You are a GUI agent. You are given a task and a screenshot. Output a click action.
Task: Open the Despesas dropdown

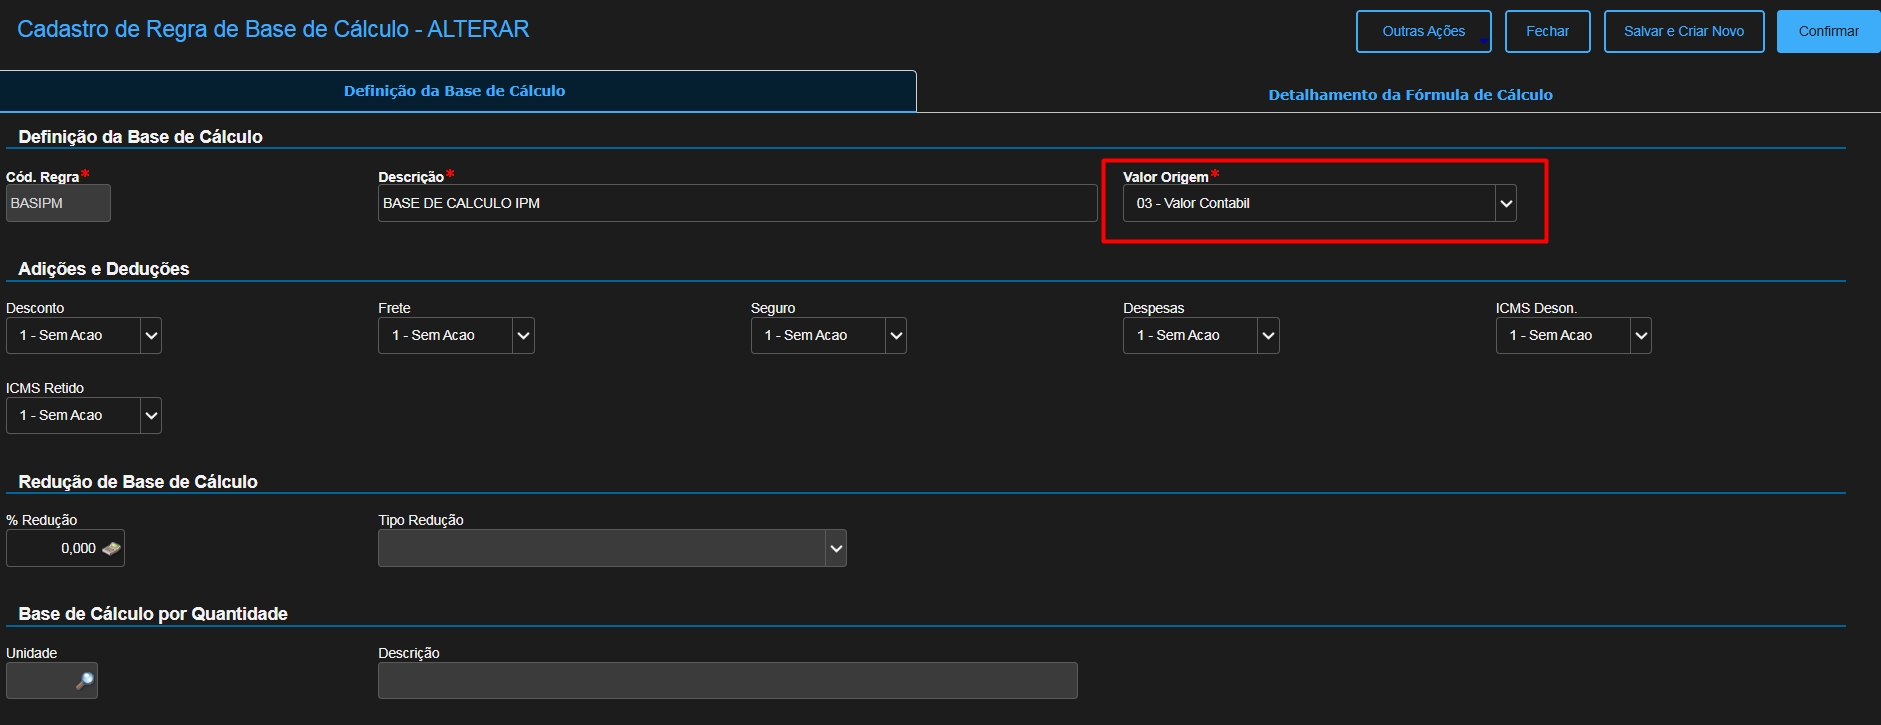(1200, 335)
